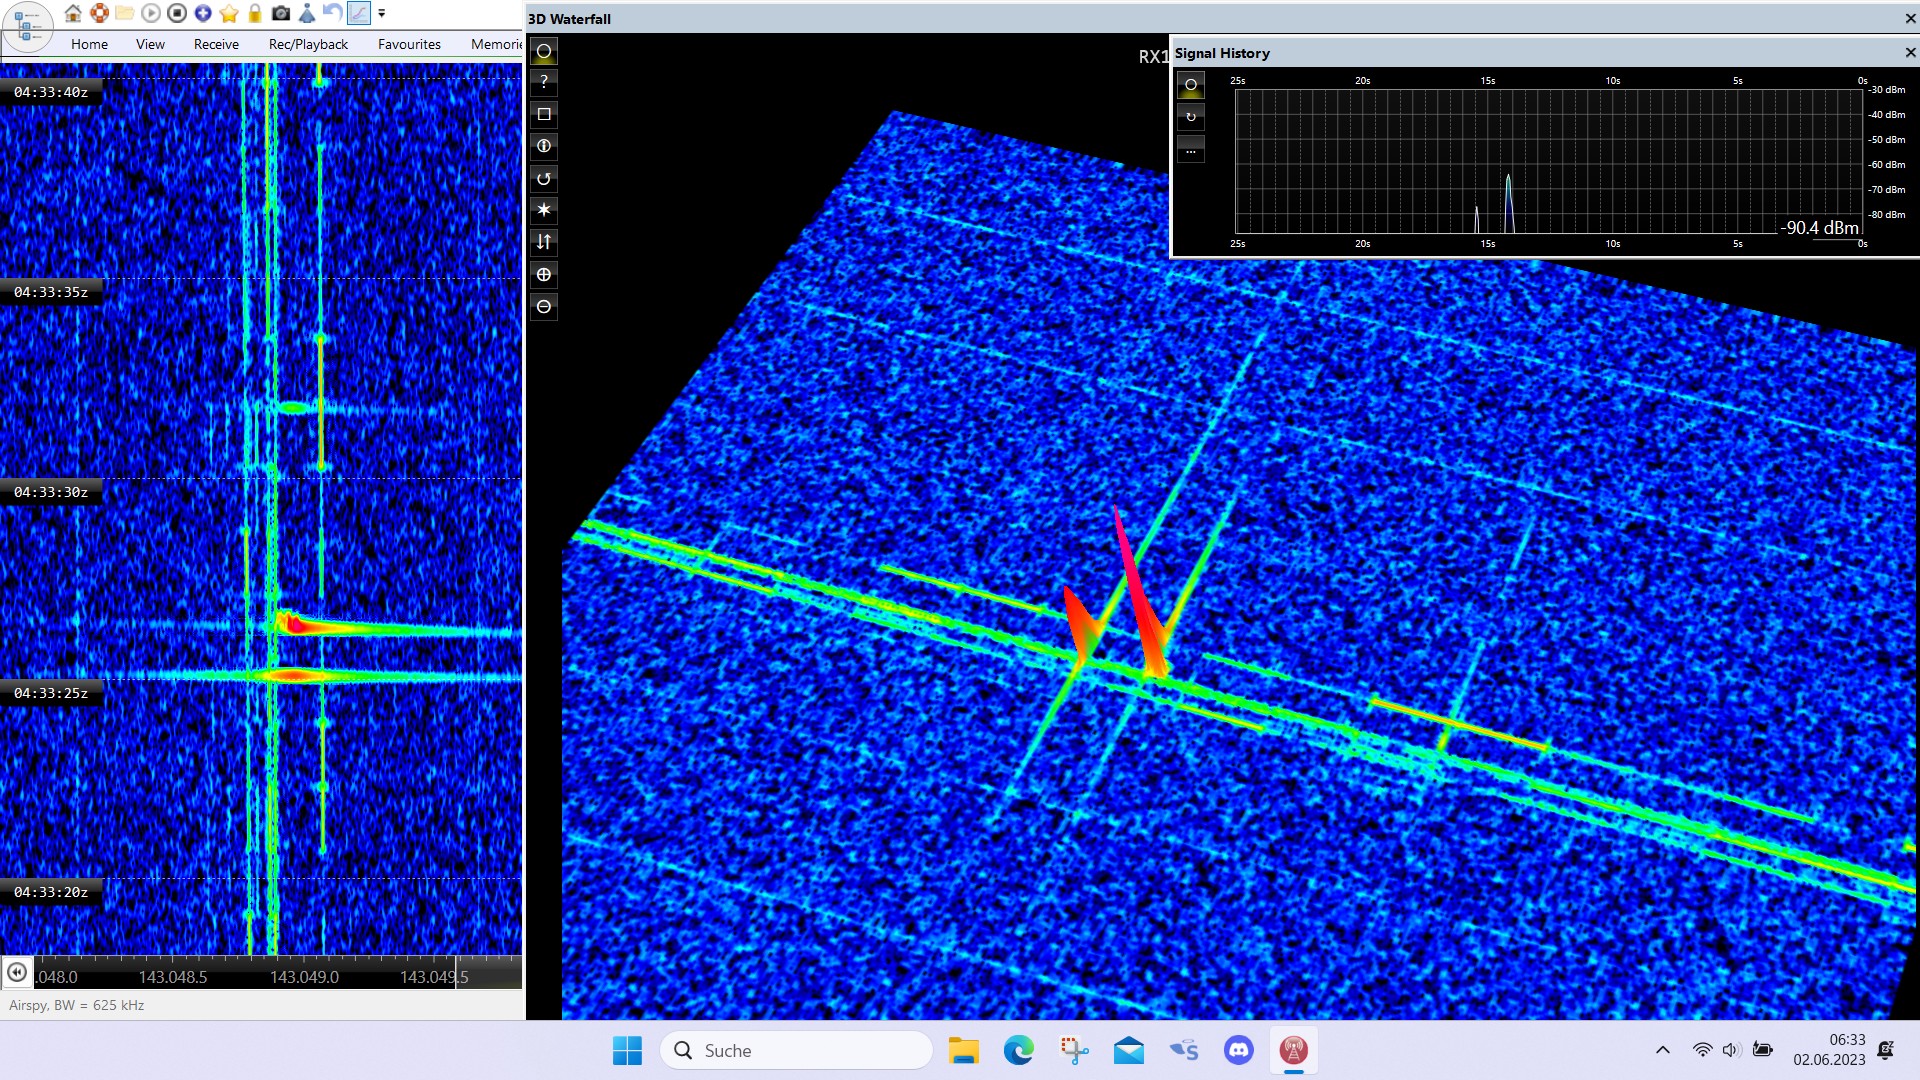Open the Favourites ribbon tab
Image resolution: width=1920 pixels, height=1080 pixels.
[x=409, y=44]
